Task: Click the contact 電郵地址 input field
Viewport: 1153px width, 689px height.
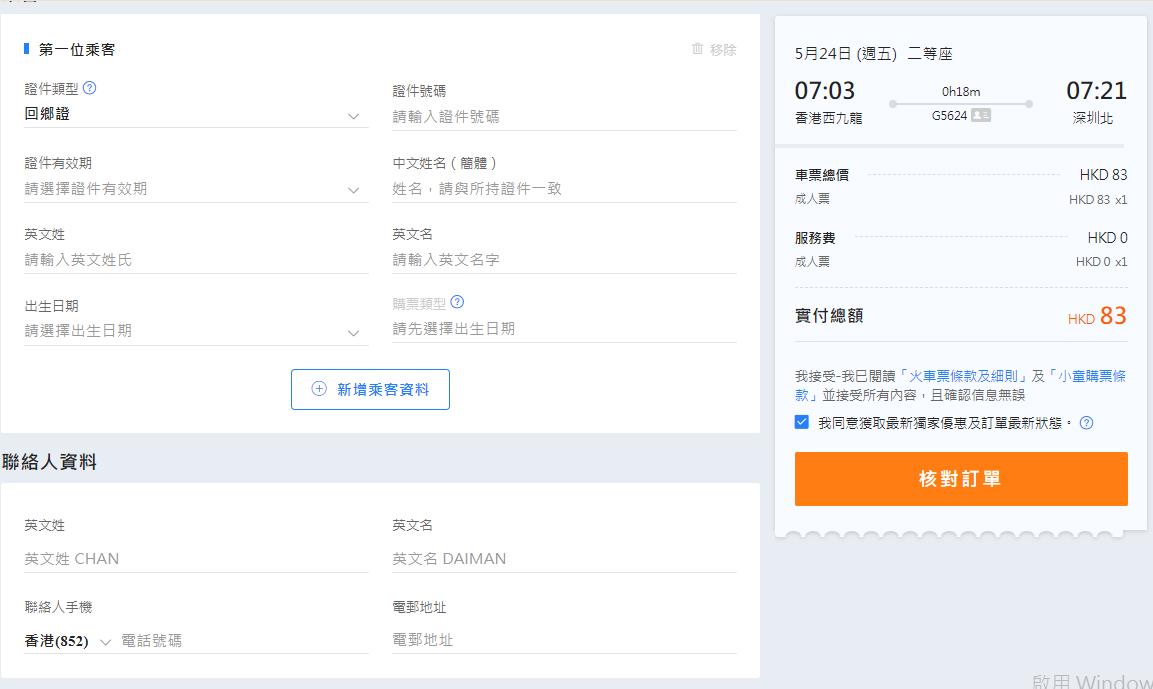Action: point(564,640)
